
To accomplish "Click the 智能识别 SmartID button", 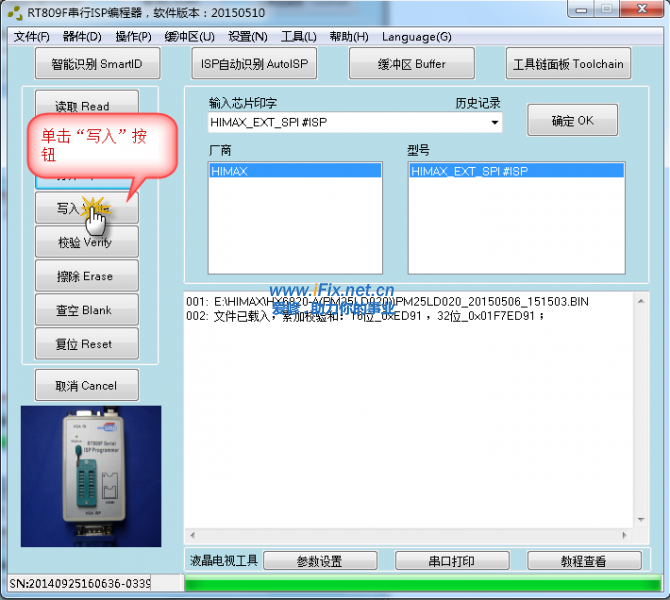I will click(x=96, y=64).
